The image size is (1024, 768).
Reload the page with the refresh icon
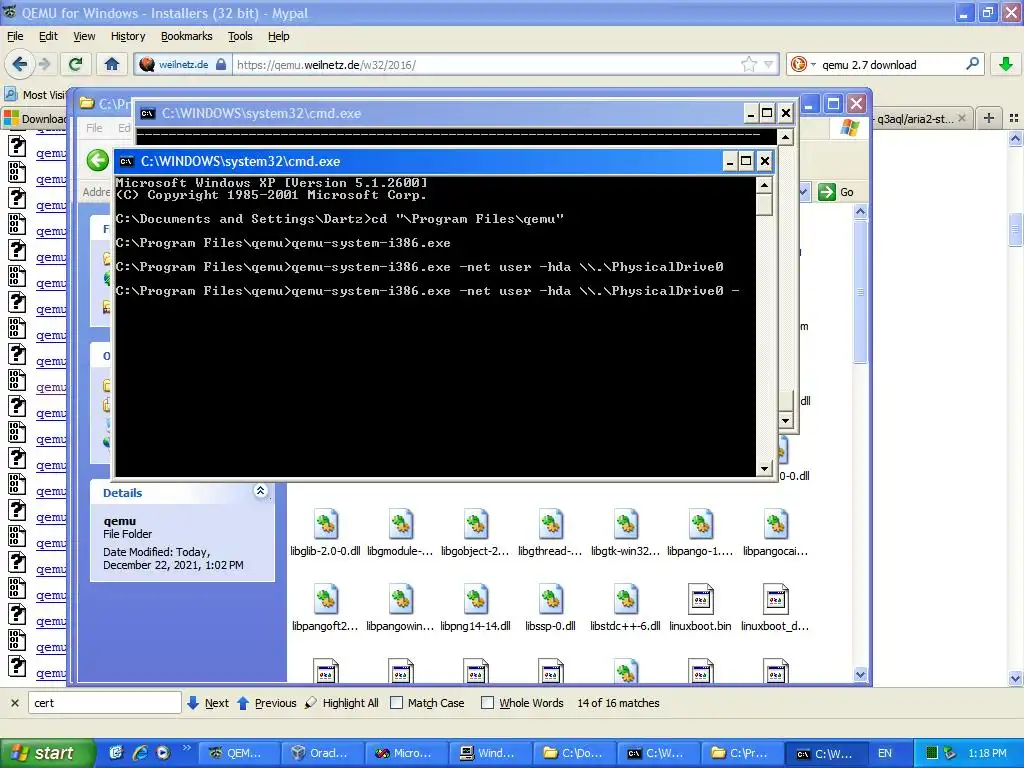[x=76, y=64]
